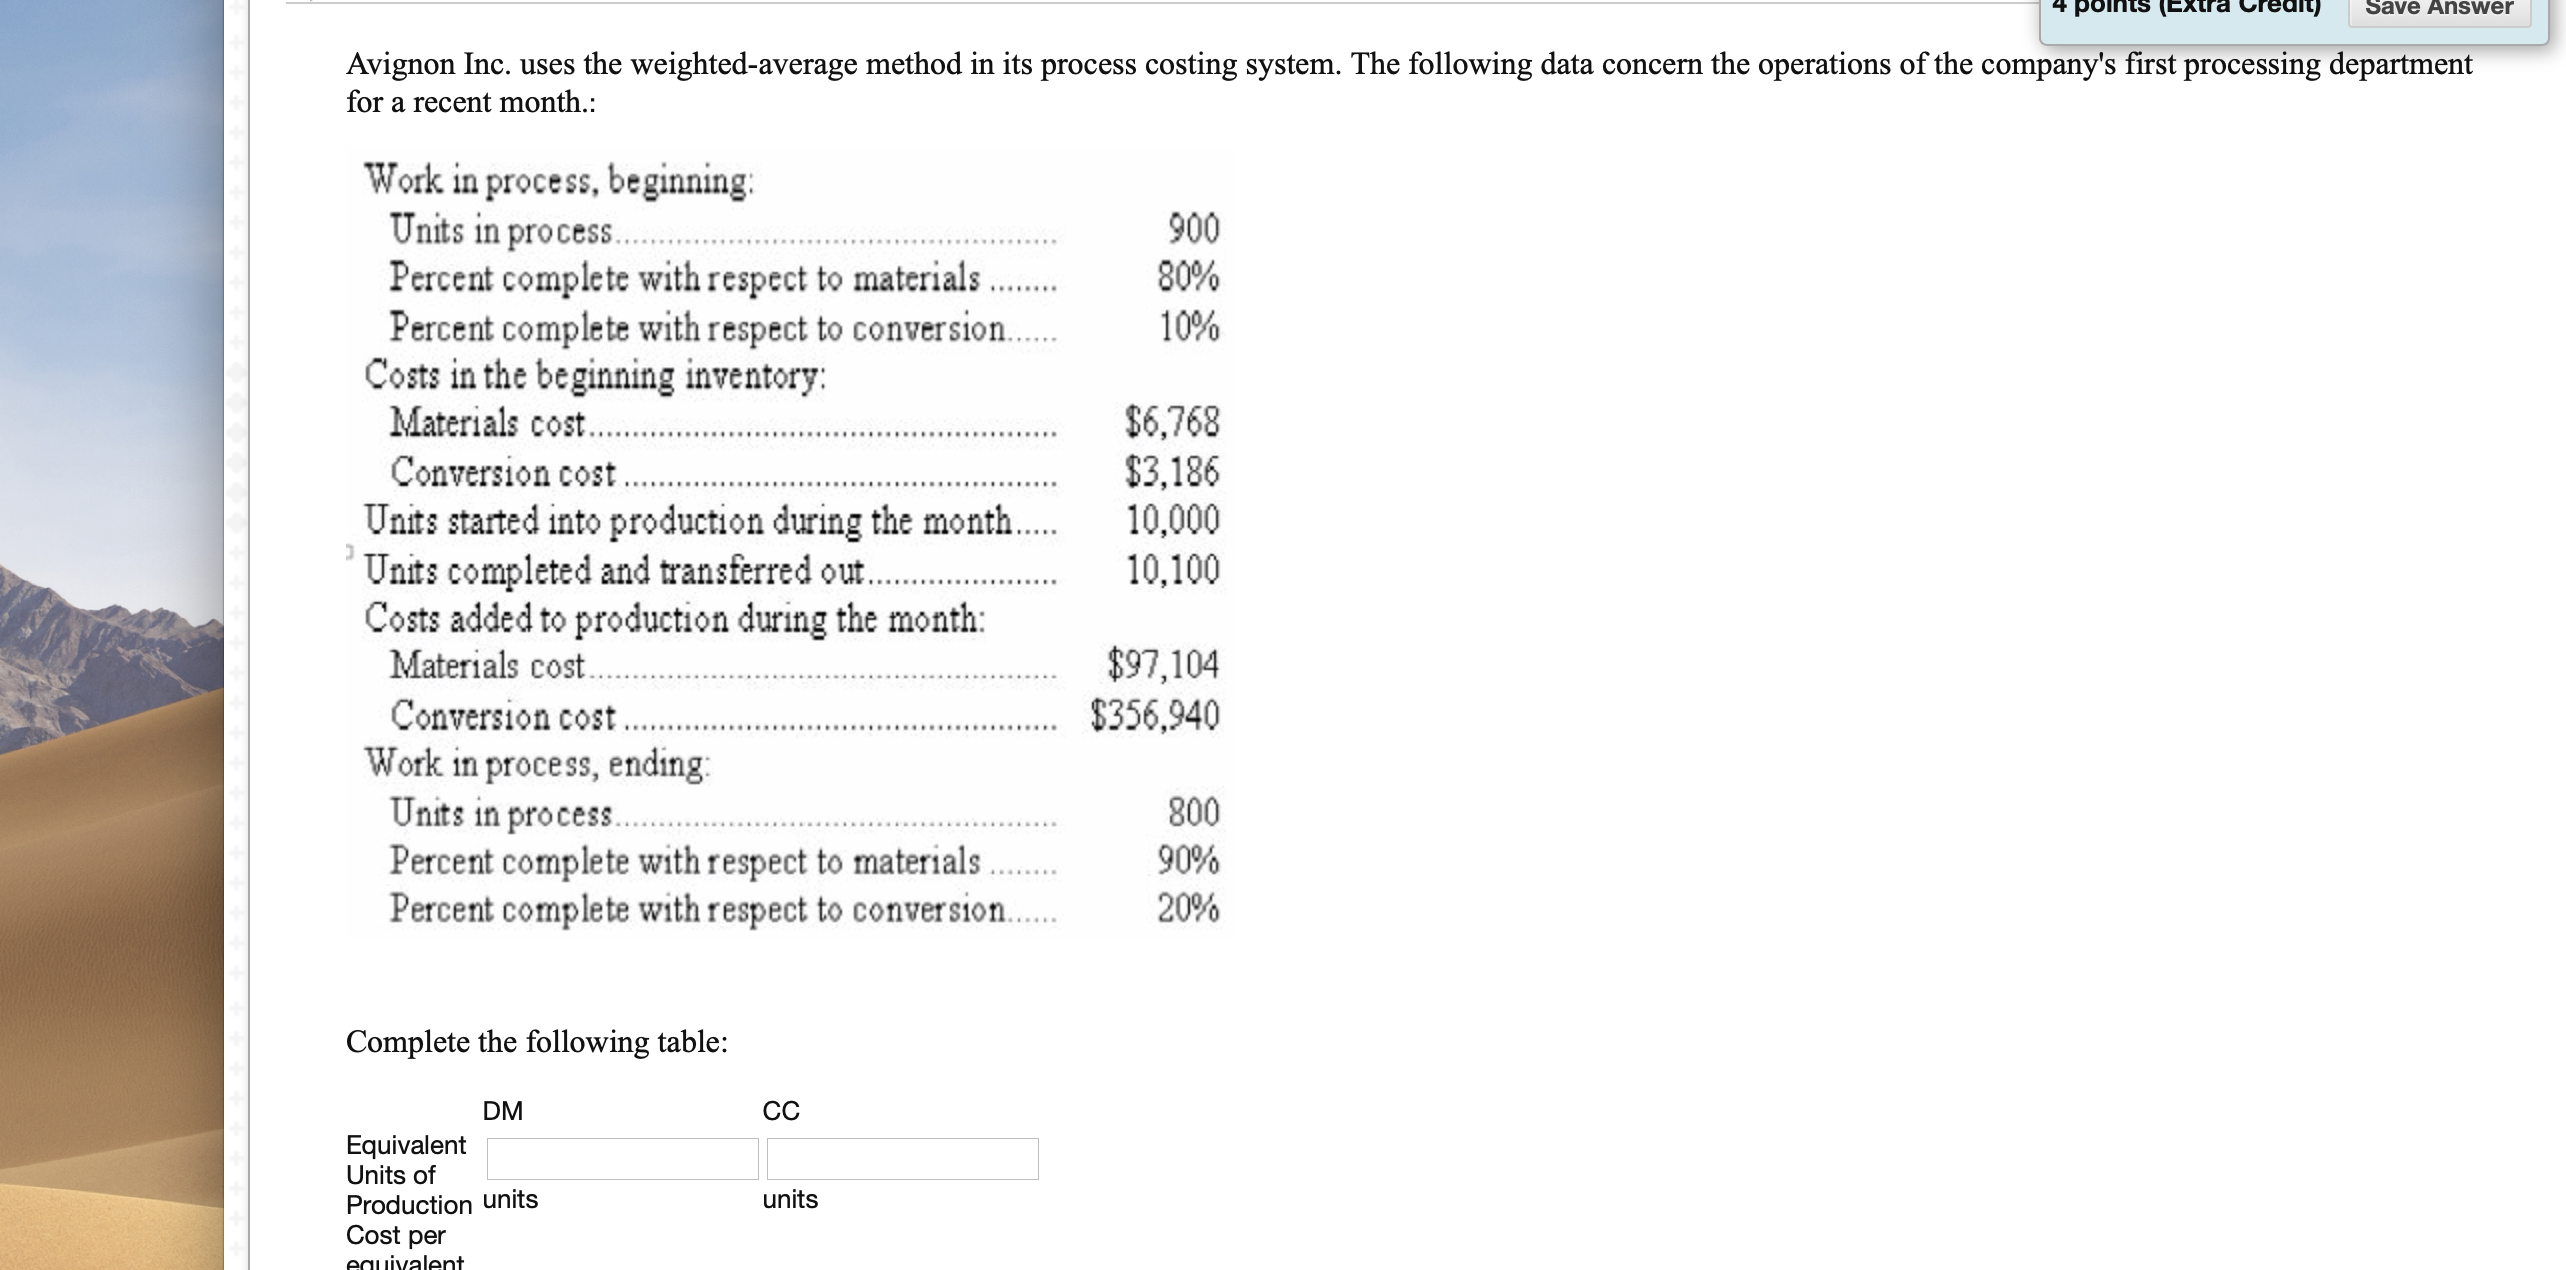Select the DM column header label

[503, 1110]
